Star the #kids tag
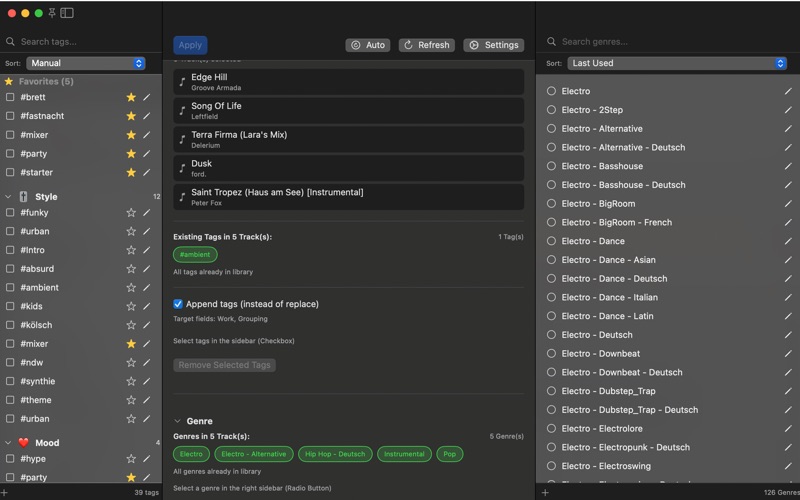The image size is (800, 500). tap(131, 306)
